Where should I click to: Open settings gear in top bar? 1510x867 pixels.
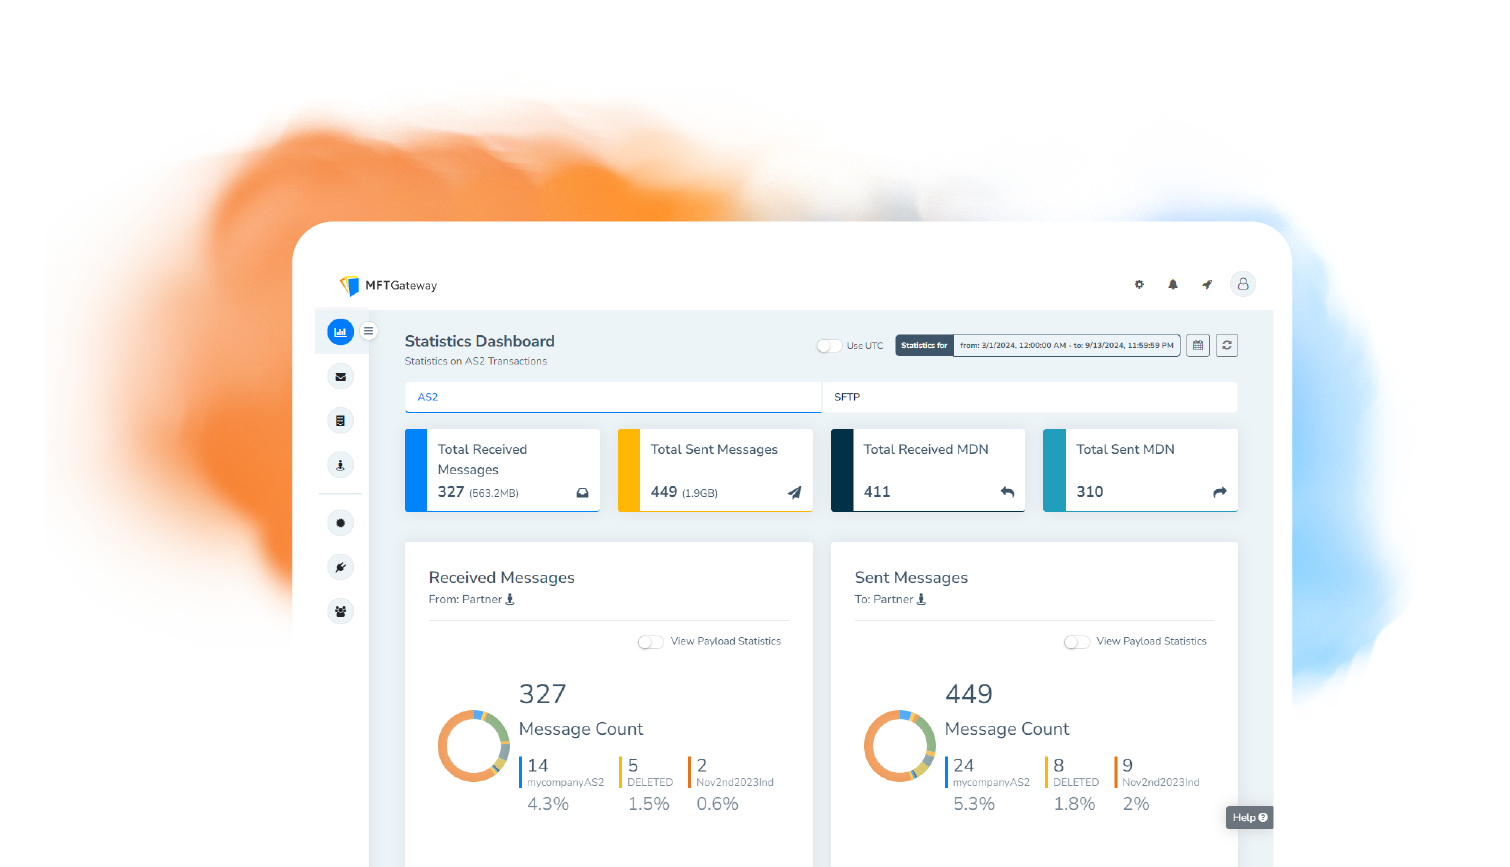pyautogui.click(x=1139, y=285)
